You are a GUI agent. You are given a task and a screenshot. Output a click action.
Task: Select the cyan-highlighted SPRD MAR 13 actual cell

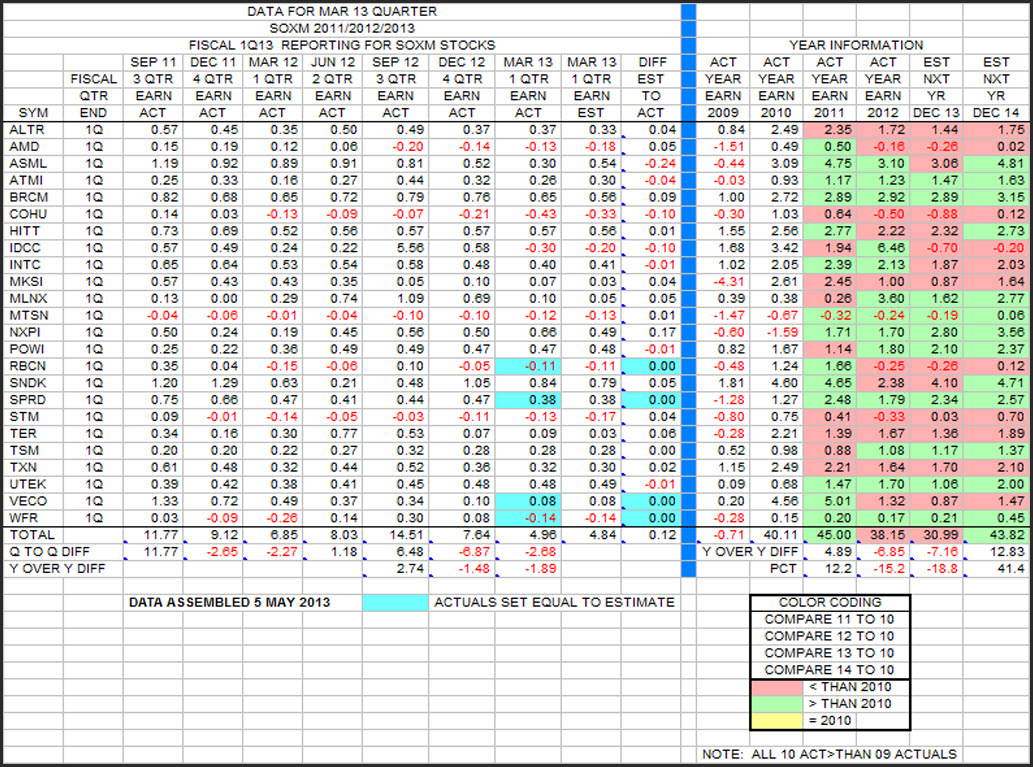click(x=528, y=398)
